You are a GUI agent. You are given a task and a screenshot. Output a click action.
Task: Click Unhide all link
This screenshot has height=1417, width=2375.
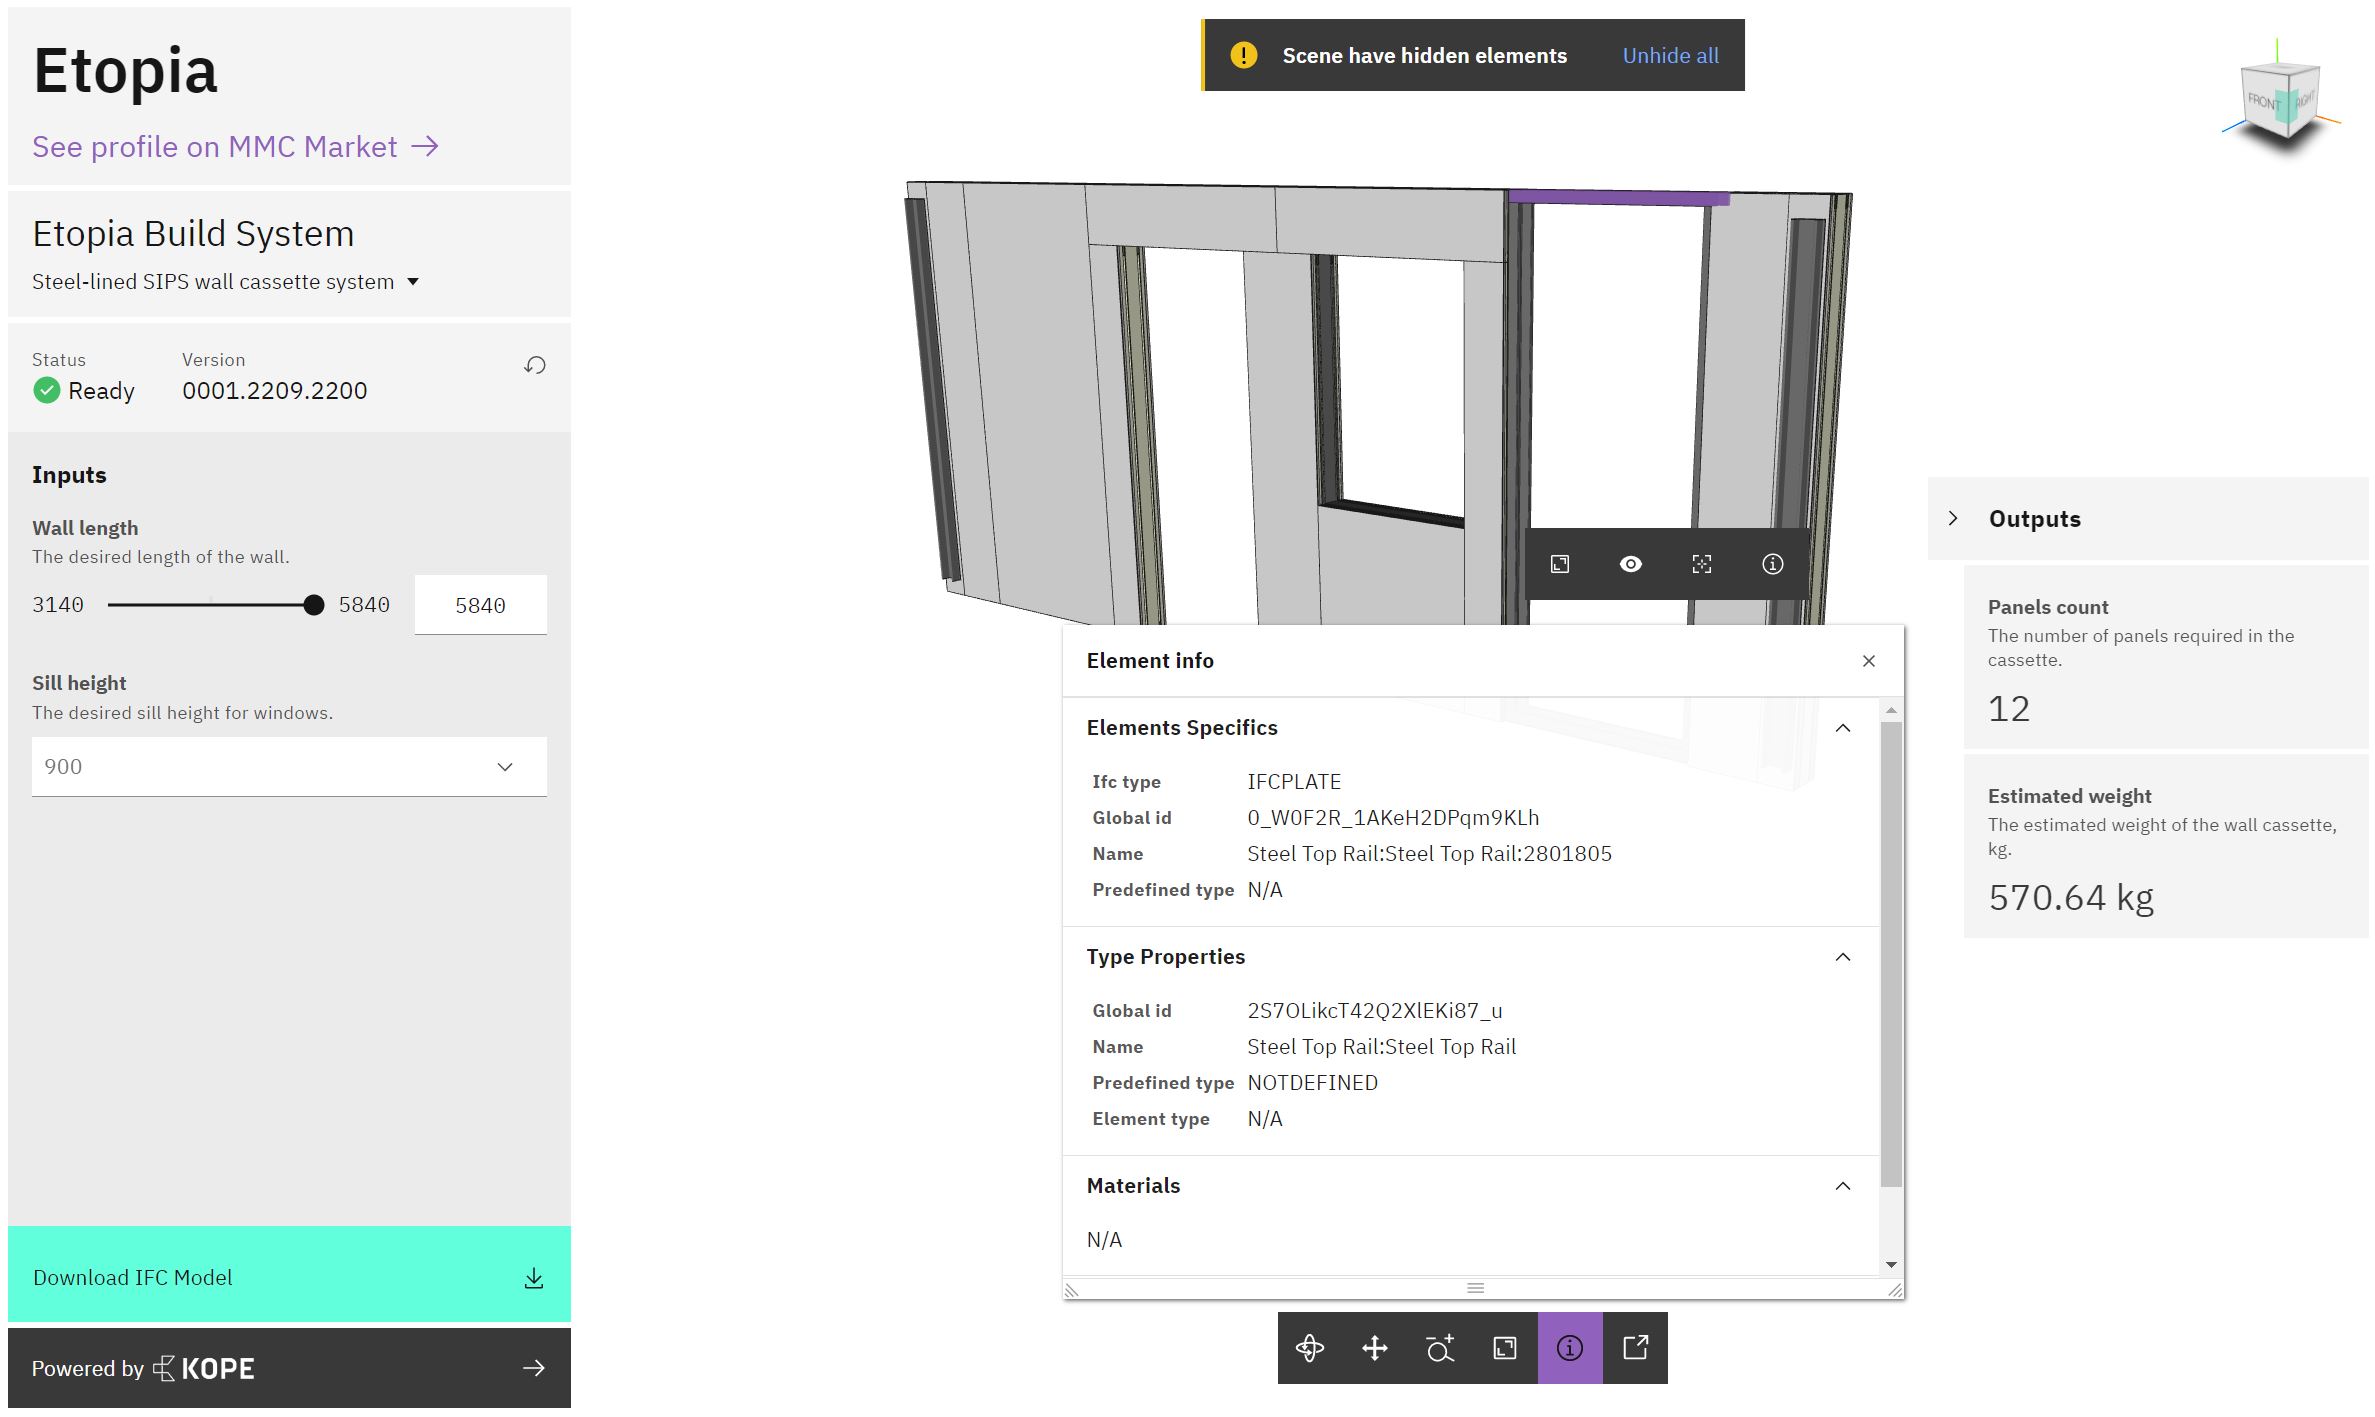click(x=1670, y=56)
